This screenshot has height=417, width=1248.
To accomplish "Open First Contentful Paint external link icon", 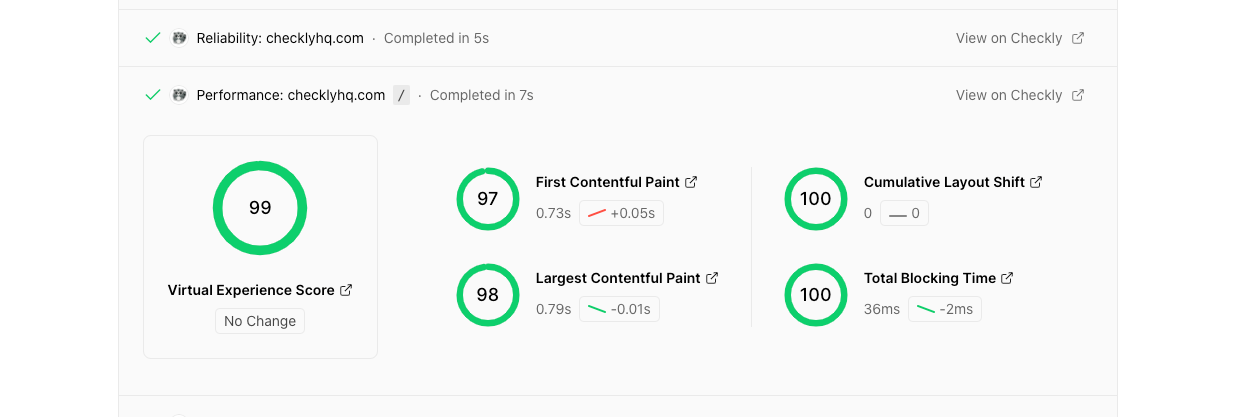I will pos(691,182).
